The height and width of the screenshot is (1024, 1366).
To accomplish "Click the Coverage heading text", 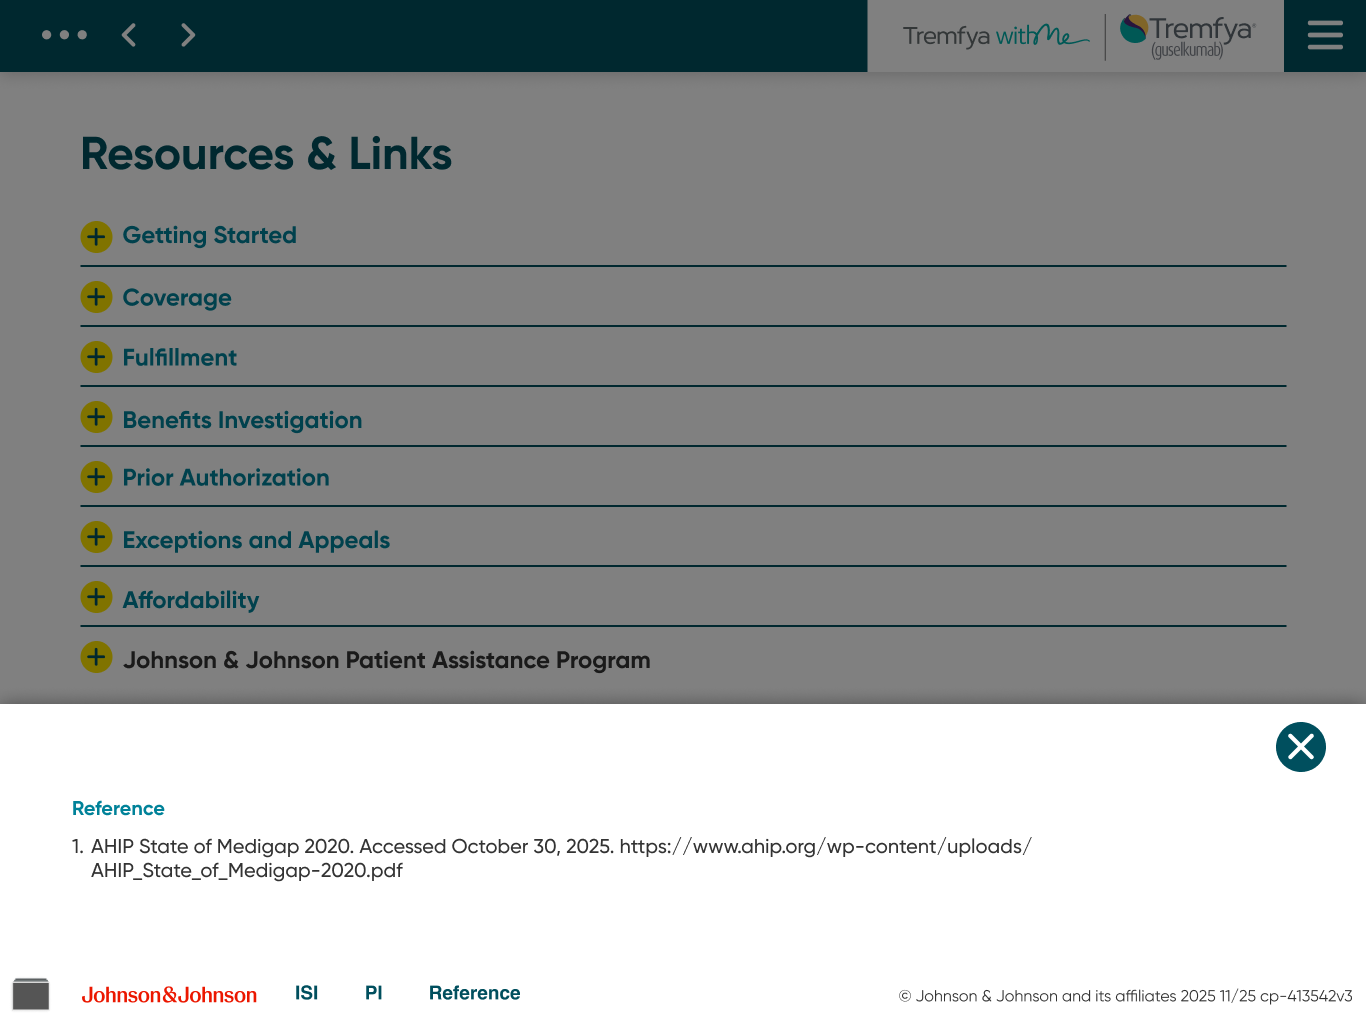I will [177, 298].
